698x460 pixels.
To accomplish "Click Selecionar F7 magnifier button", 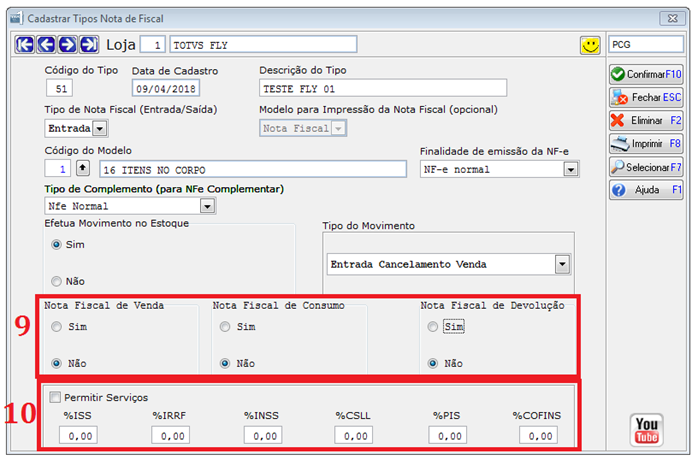I will (646, 167).
